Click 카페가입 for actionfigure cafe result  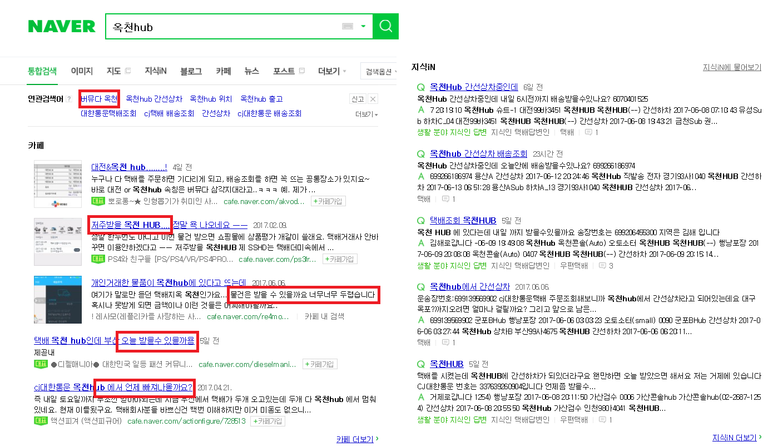pyautogui.click(x=267, y=421)
